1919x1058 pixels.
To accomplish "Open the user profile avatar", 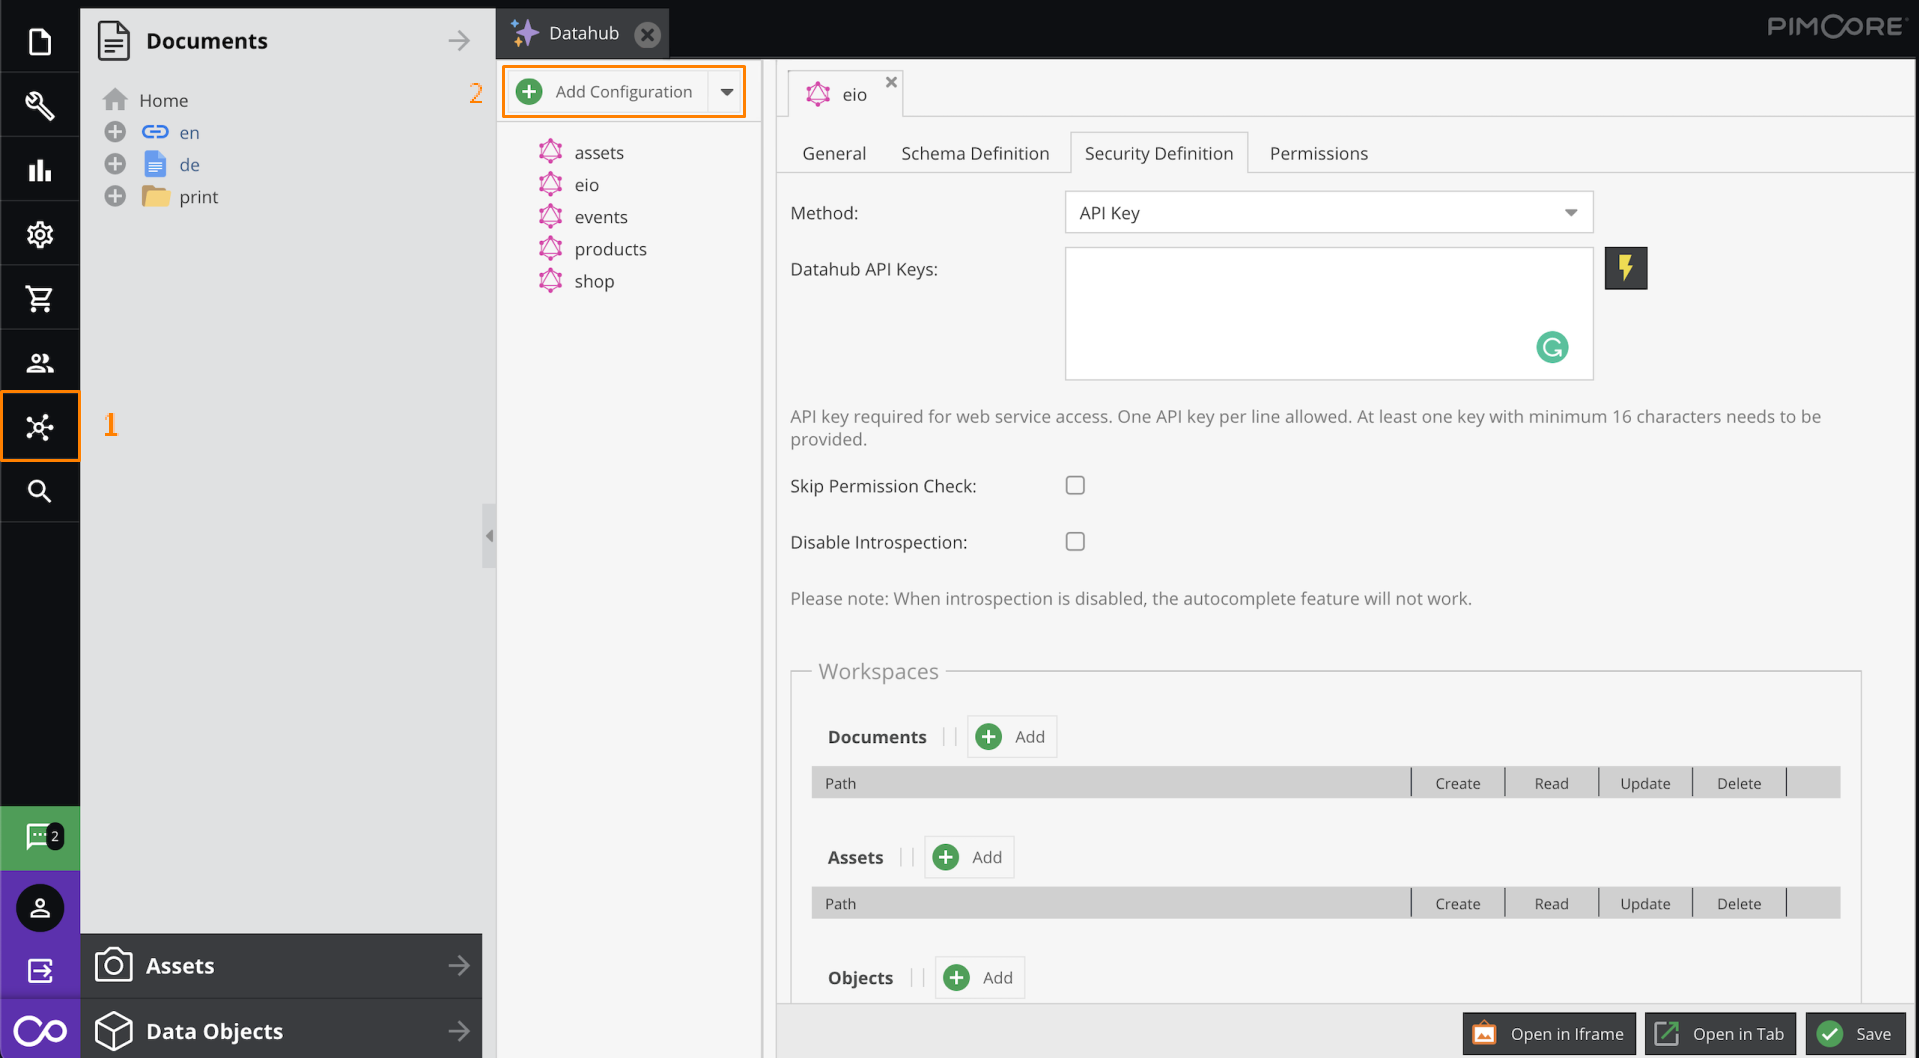I will pos(40,908).
